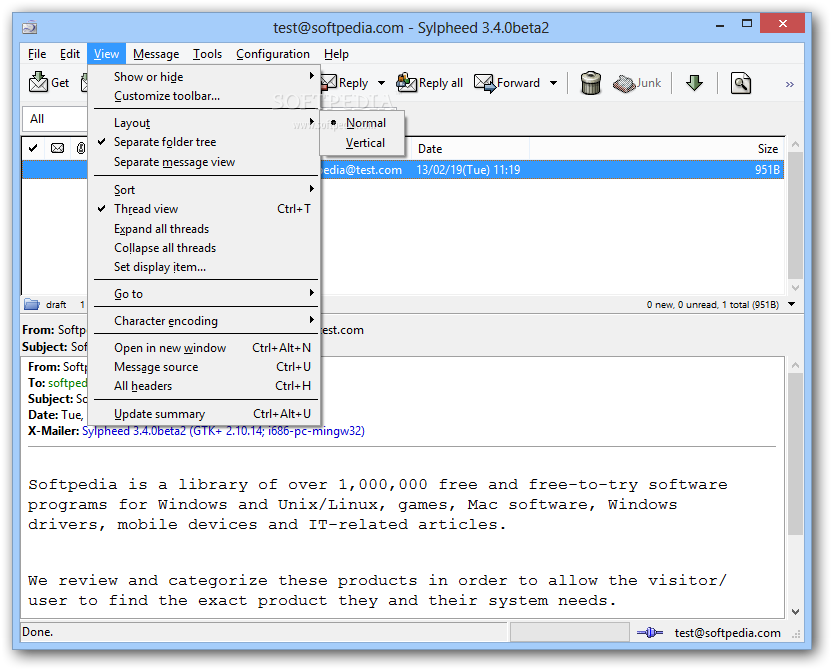Viewport: 832px width, 670px height.
Task: Select the message dated 13/02/19(Tue) 11:19
Action: [468, 170]
